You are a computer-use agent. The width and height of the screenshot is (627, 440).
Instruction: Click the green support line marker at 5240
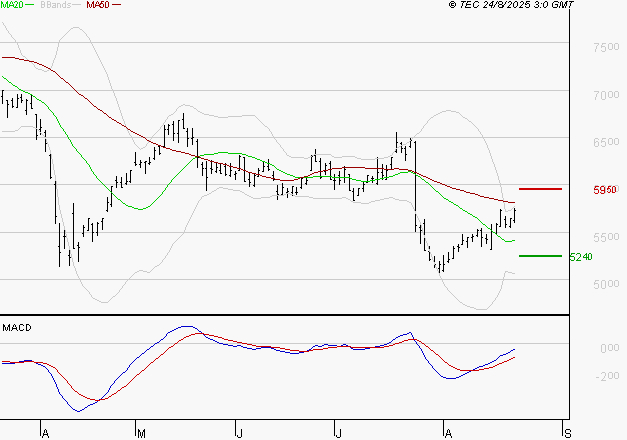(540, 256)
